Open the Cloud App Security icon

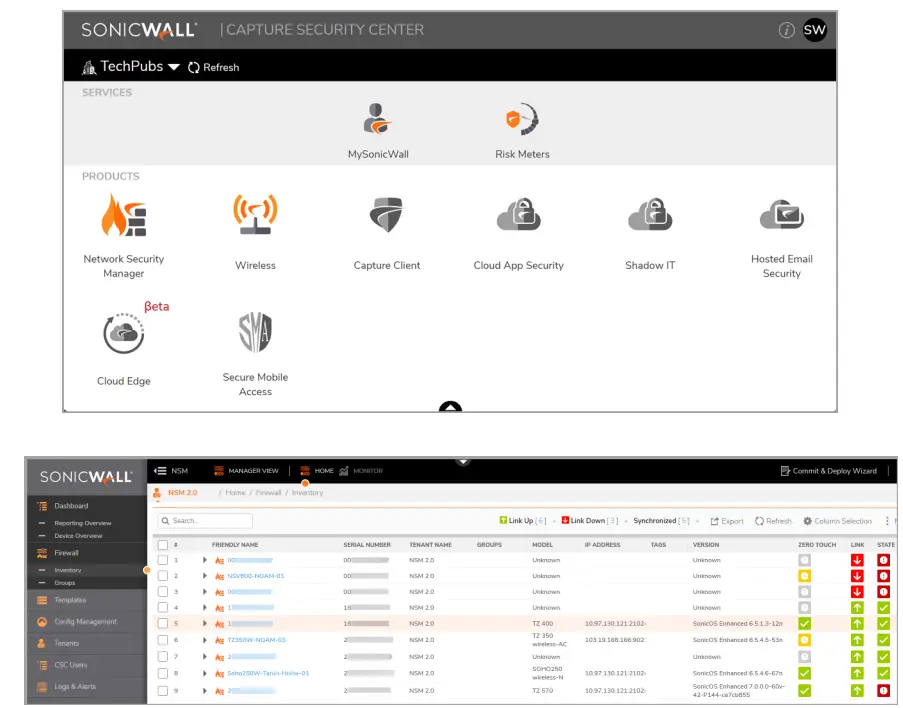pos(518,213)
